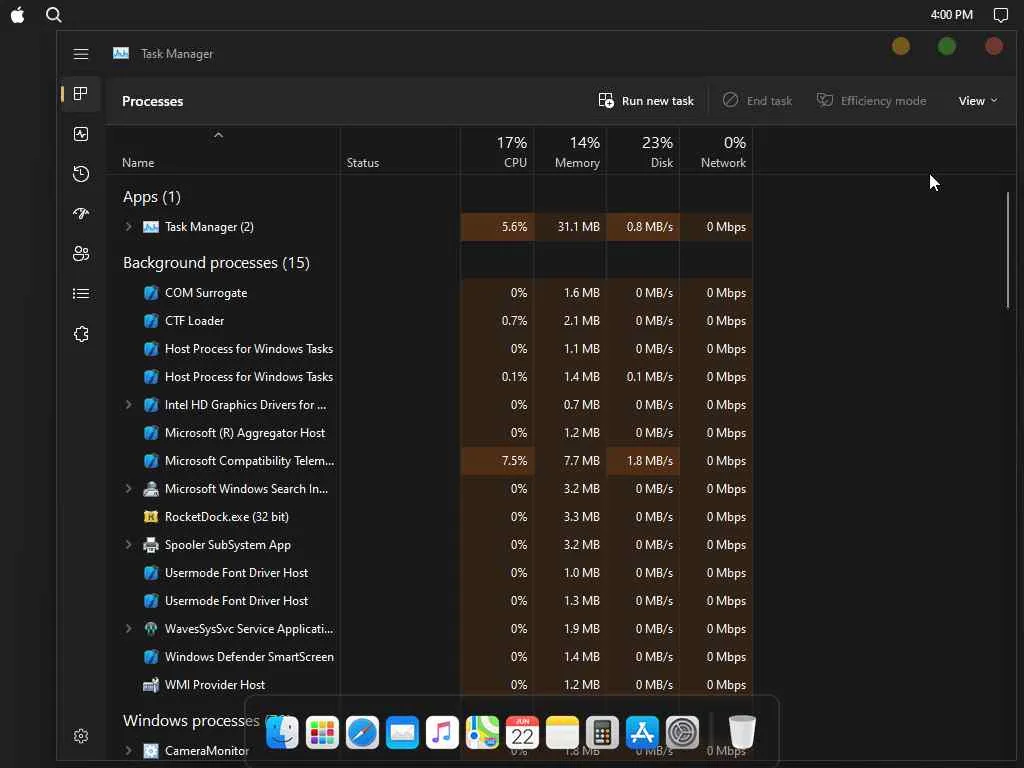
Task: Open the search magnifier in top bar
Action: (54, 14)
